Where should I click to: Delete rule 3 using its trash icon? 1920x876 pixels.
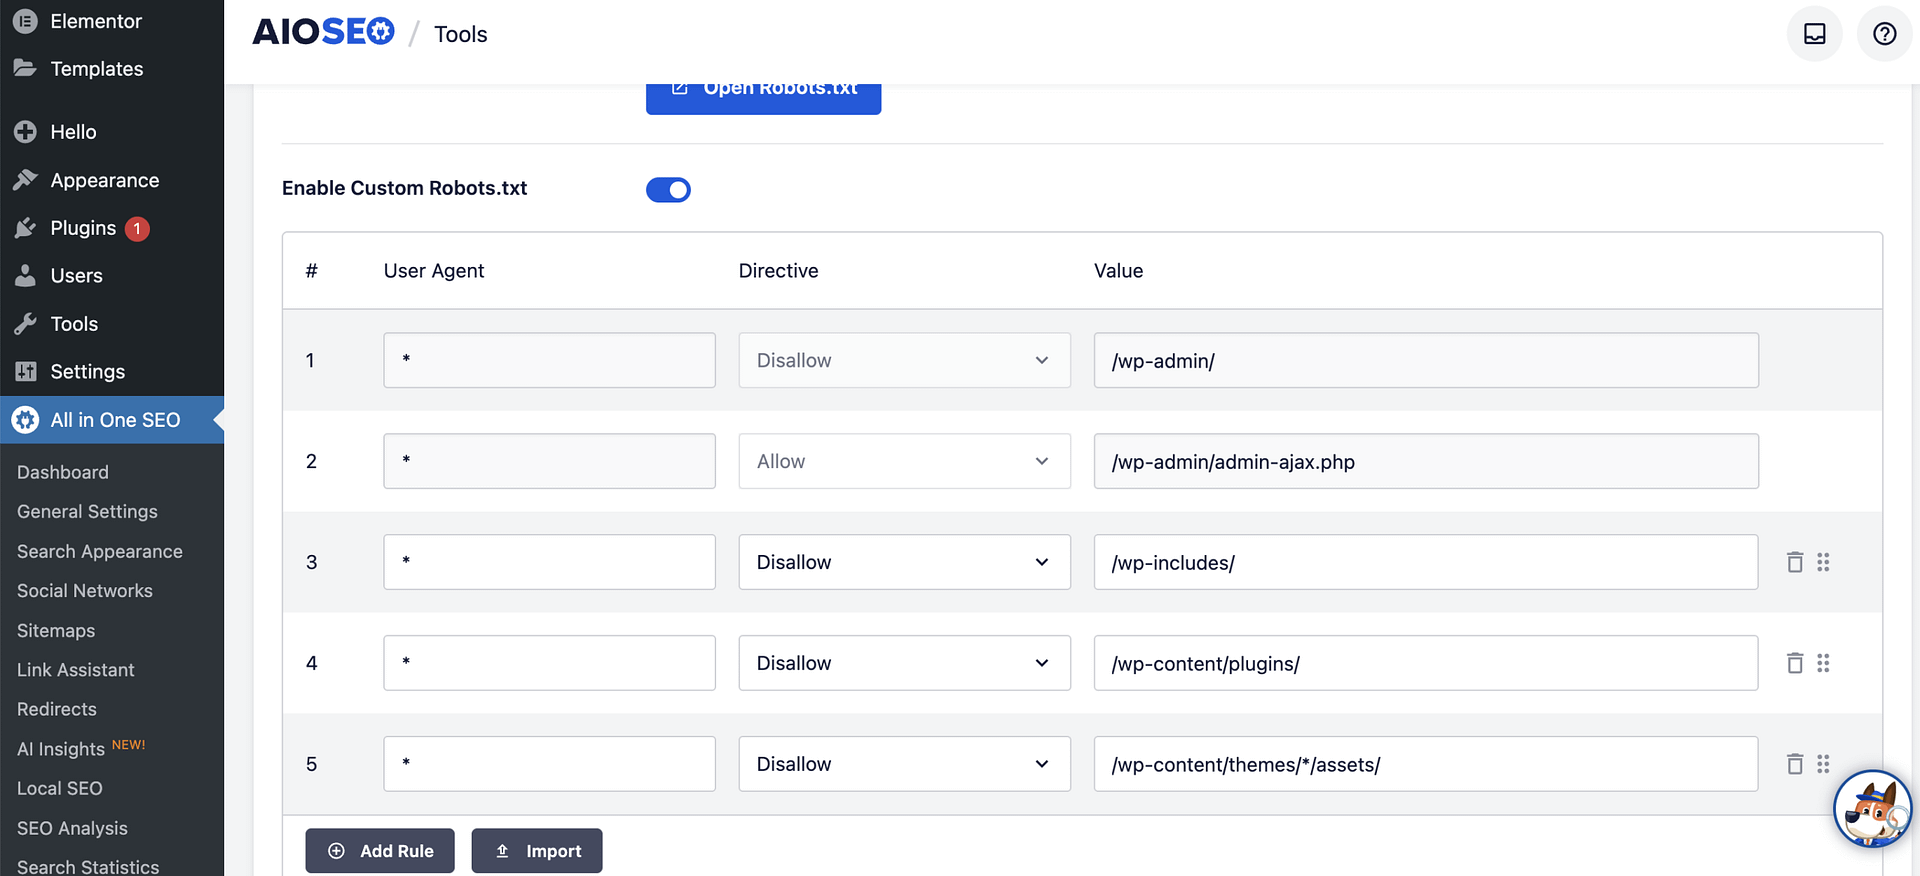(x=1794, y=562)
